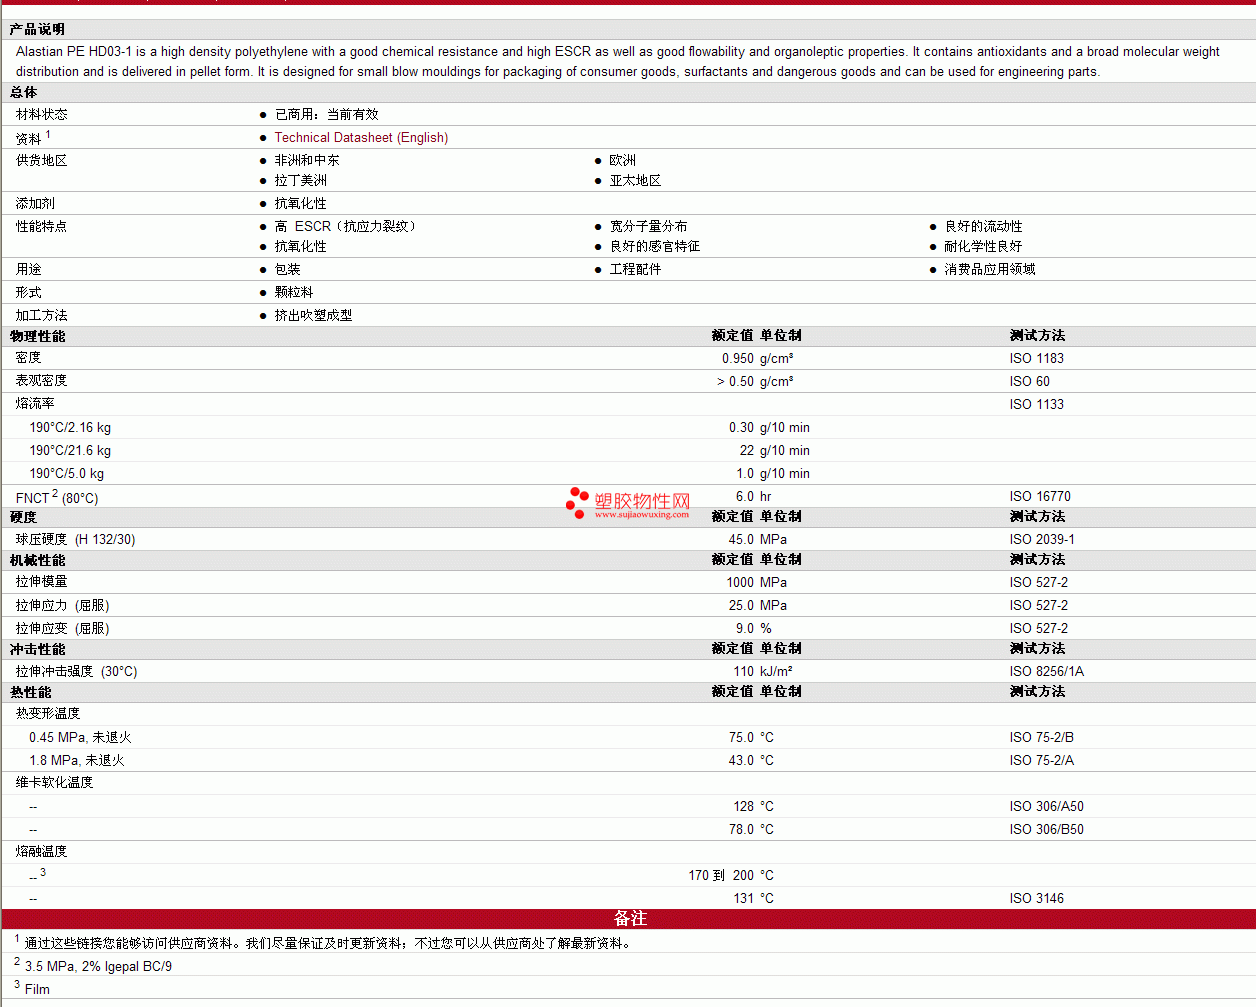Click the 欧洲 region entry

tap(623, 161)
